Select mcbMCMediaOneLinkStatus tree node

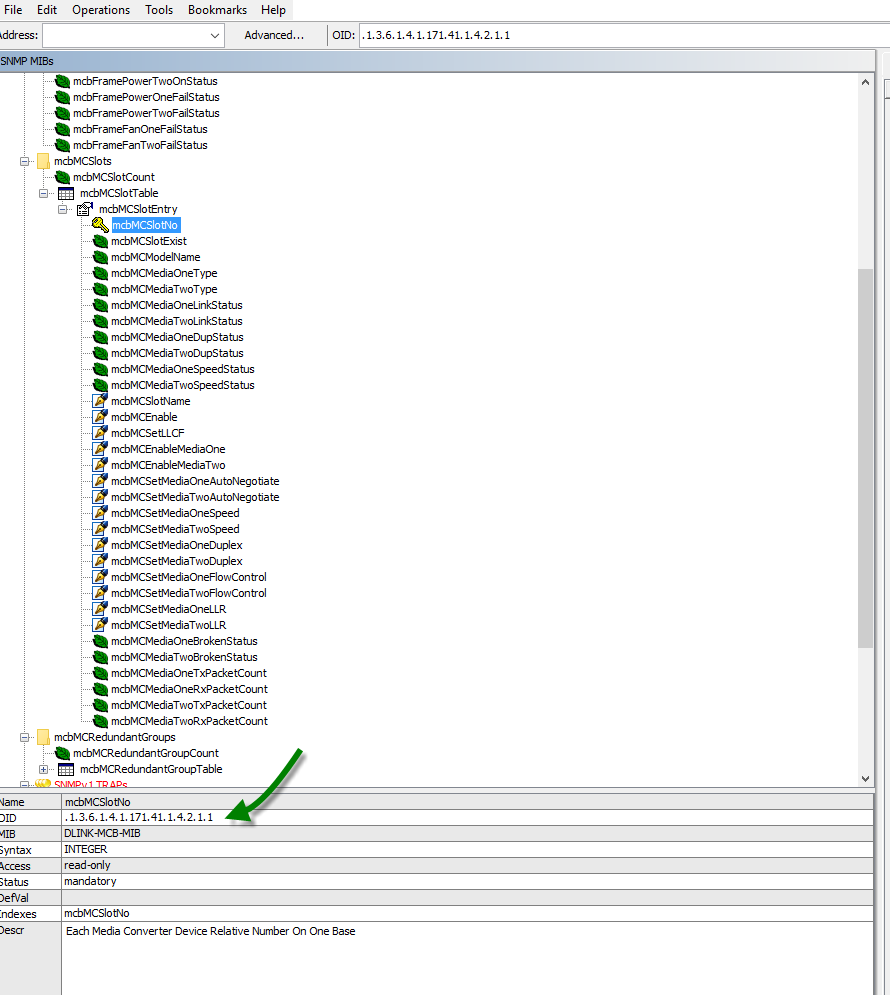point(176,305)
